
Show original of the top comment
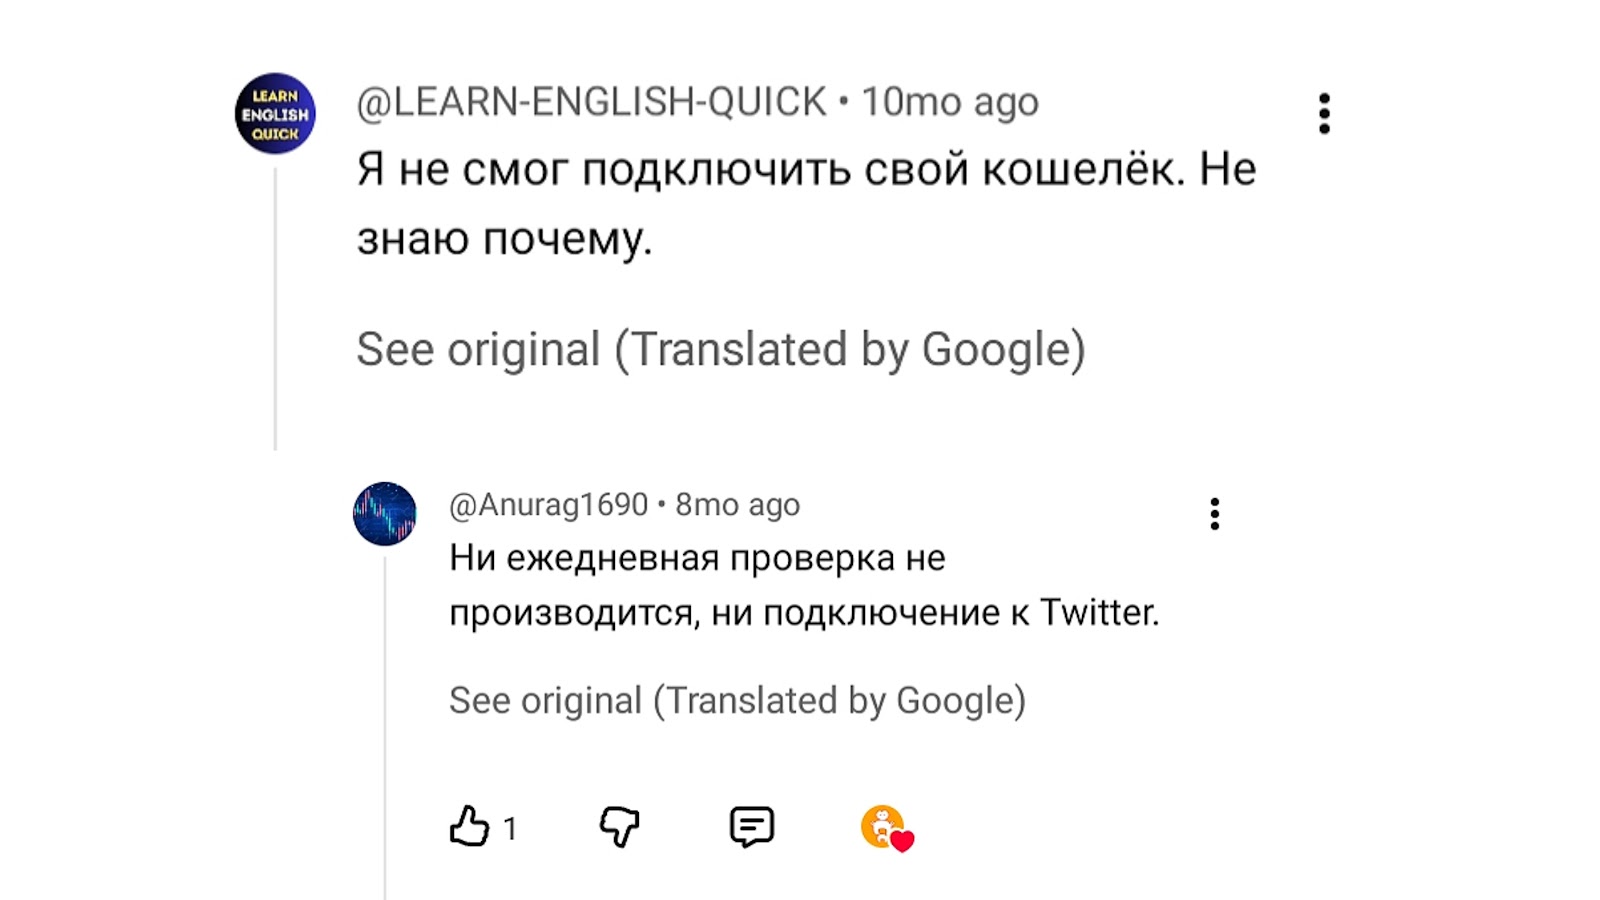pyautogui.click(x=720, y=350)
